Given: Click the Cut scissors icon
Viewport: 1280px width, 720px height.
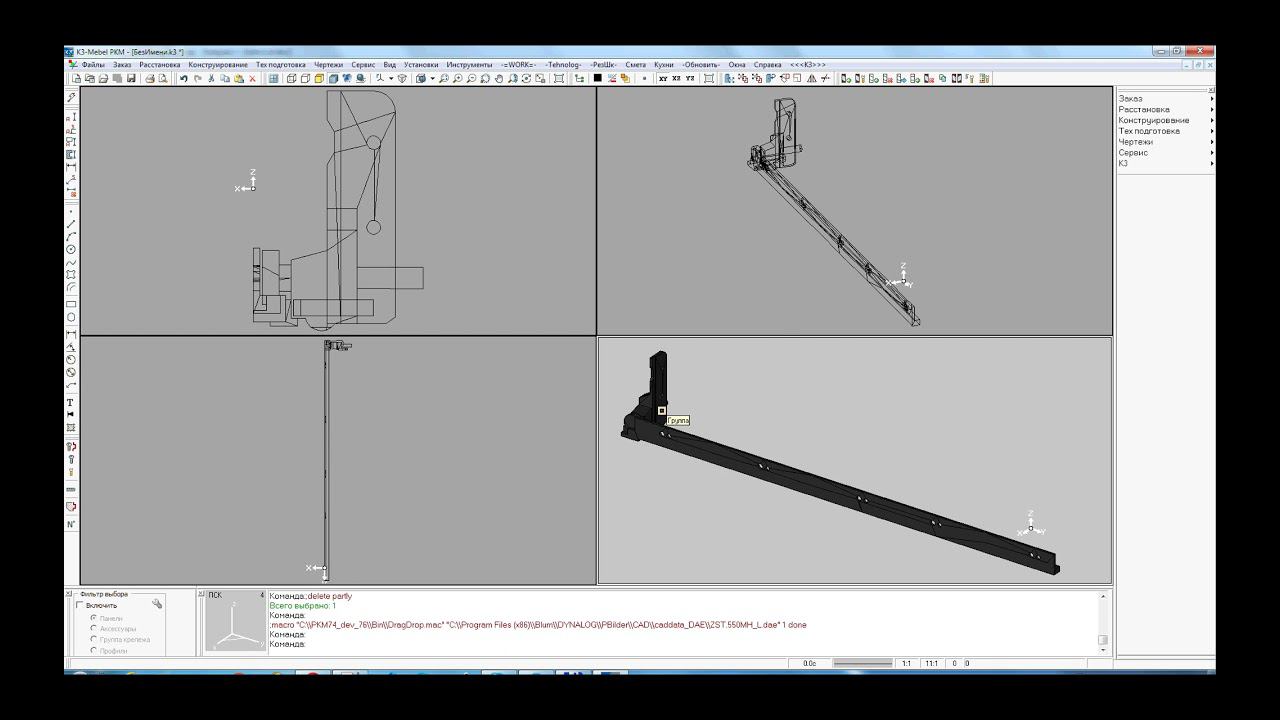Looking at the screenshot, I should (x=212, y=78).
